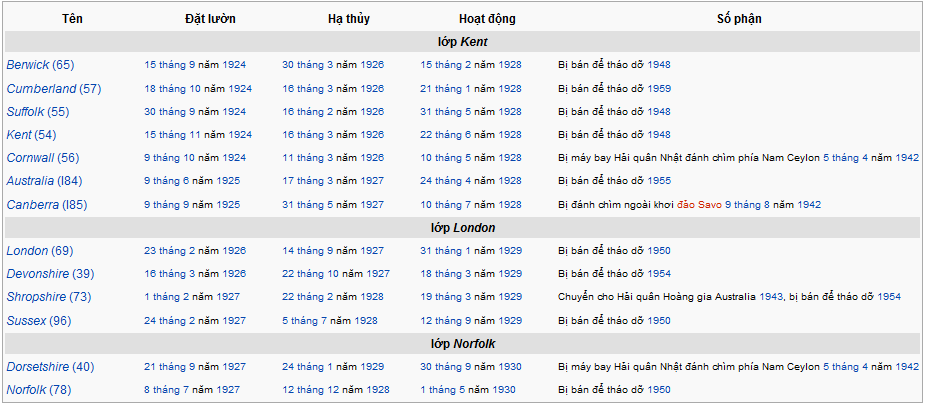Open the Shropshire ship link
The height and width of the screenshot is (405, 925).
click(x=36, y=297)
